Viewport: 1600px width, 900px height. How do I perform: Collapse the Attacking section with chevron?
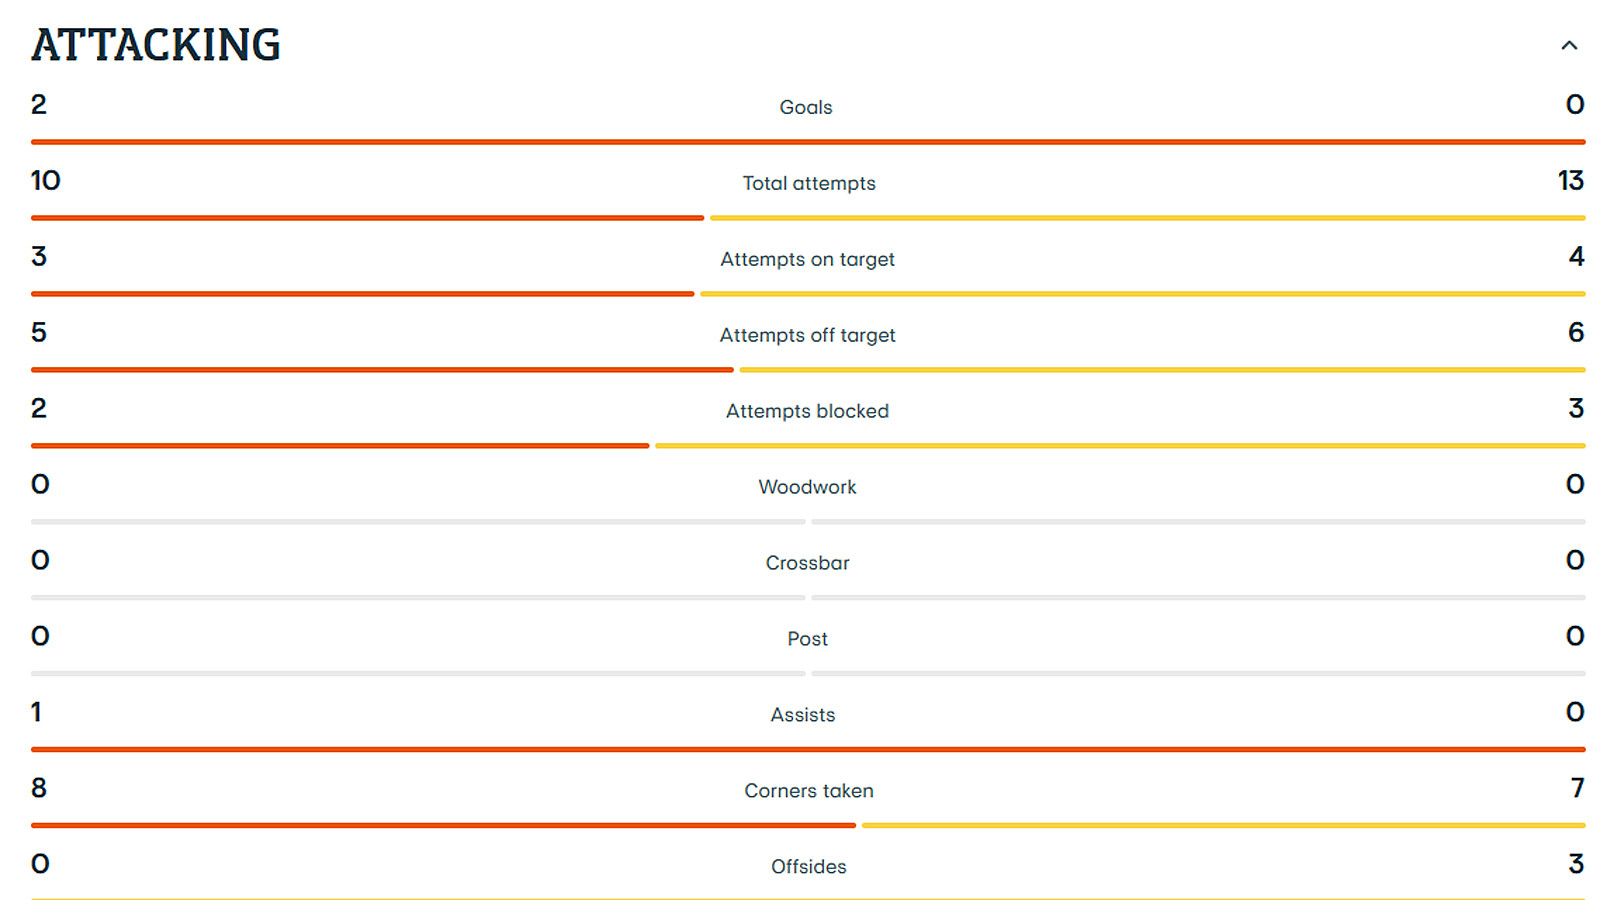(1569, 45)
